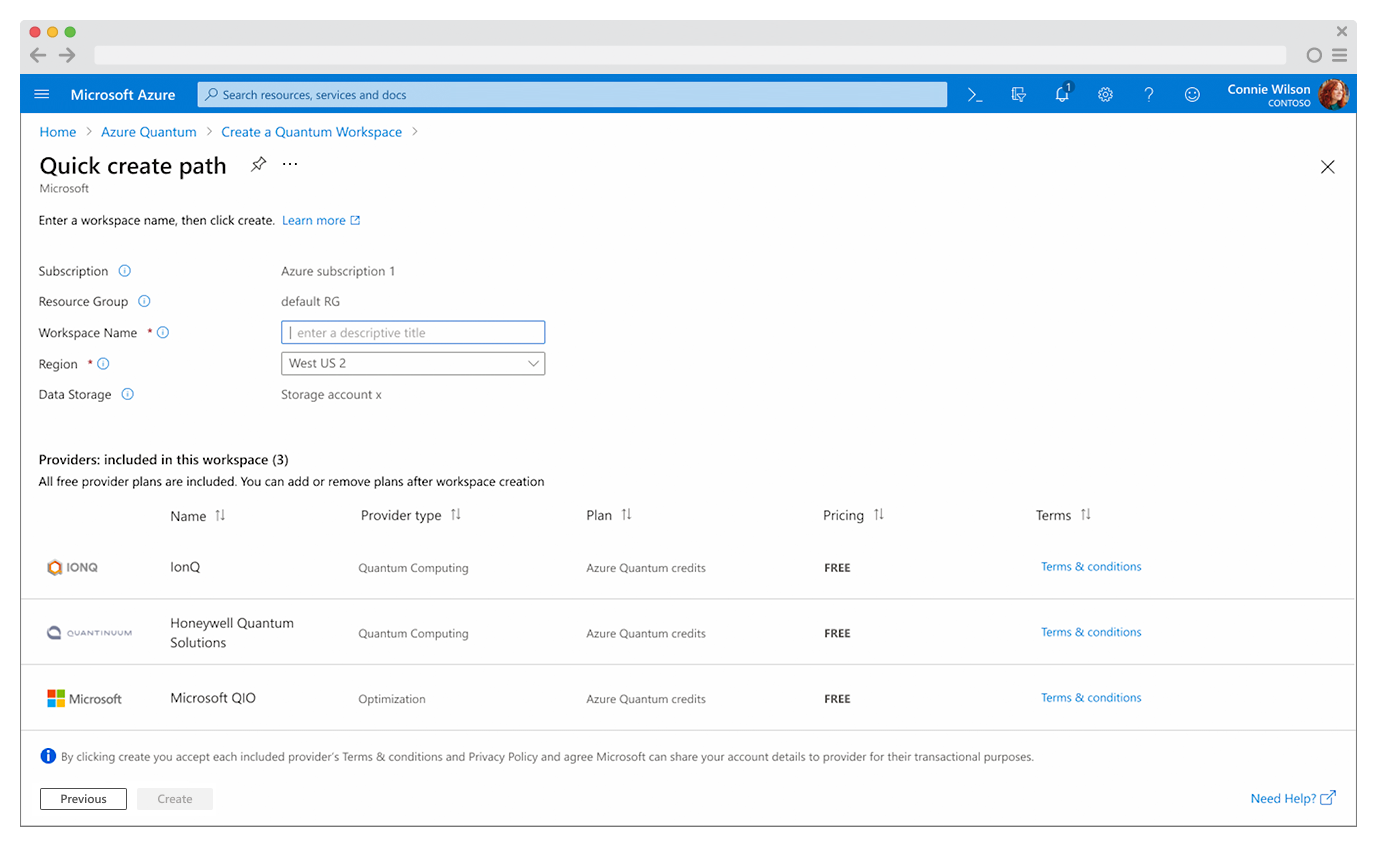This screenshot has height=847, width=1377.
Task: Go to the Azure Quantum breadcrumb
Action: (149, 132)
